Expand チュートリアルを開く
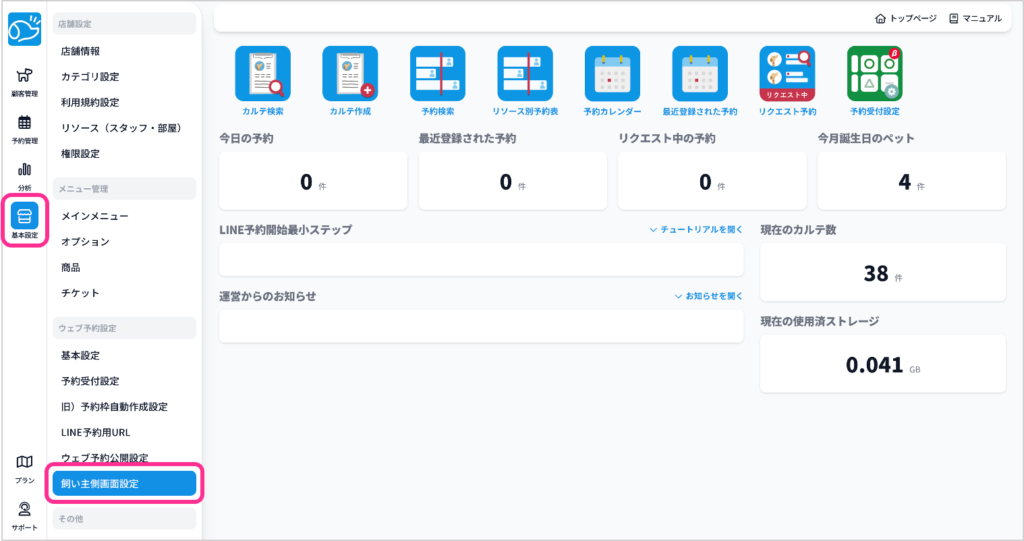This screenshot has width=1024, height=541. 696,230
